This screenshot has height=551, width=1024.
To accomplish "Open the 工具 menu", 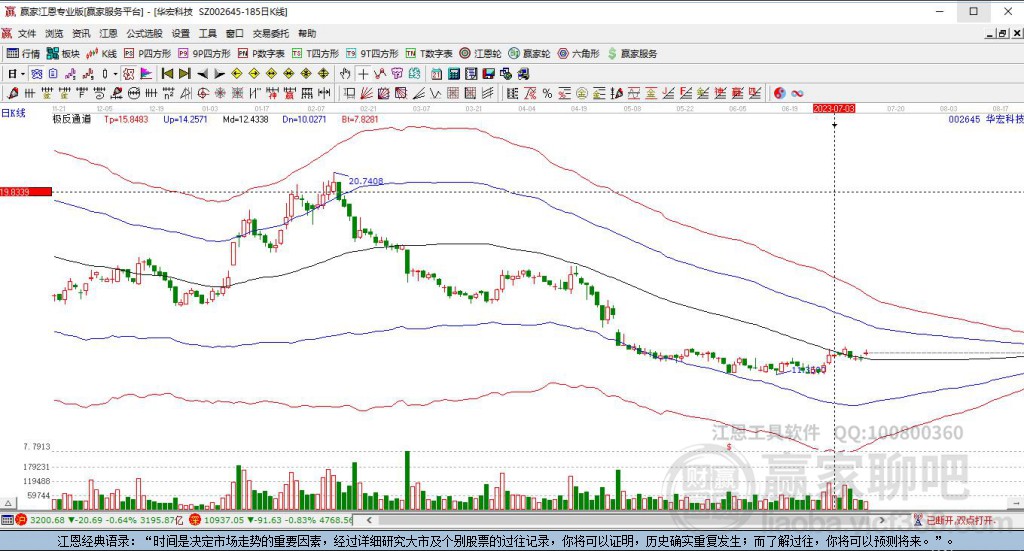I will coord(208,33).
